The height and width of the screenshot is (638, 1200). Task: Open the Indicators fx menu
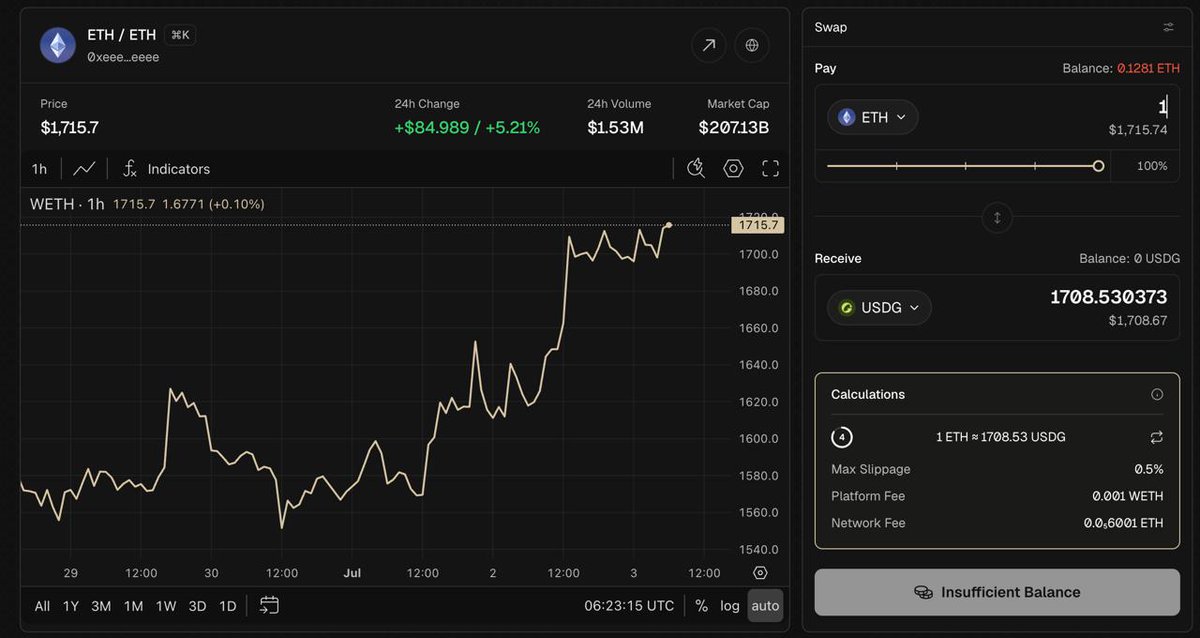pyautogui.click(x=166, y=169)
